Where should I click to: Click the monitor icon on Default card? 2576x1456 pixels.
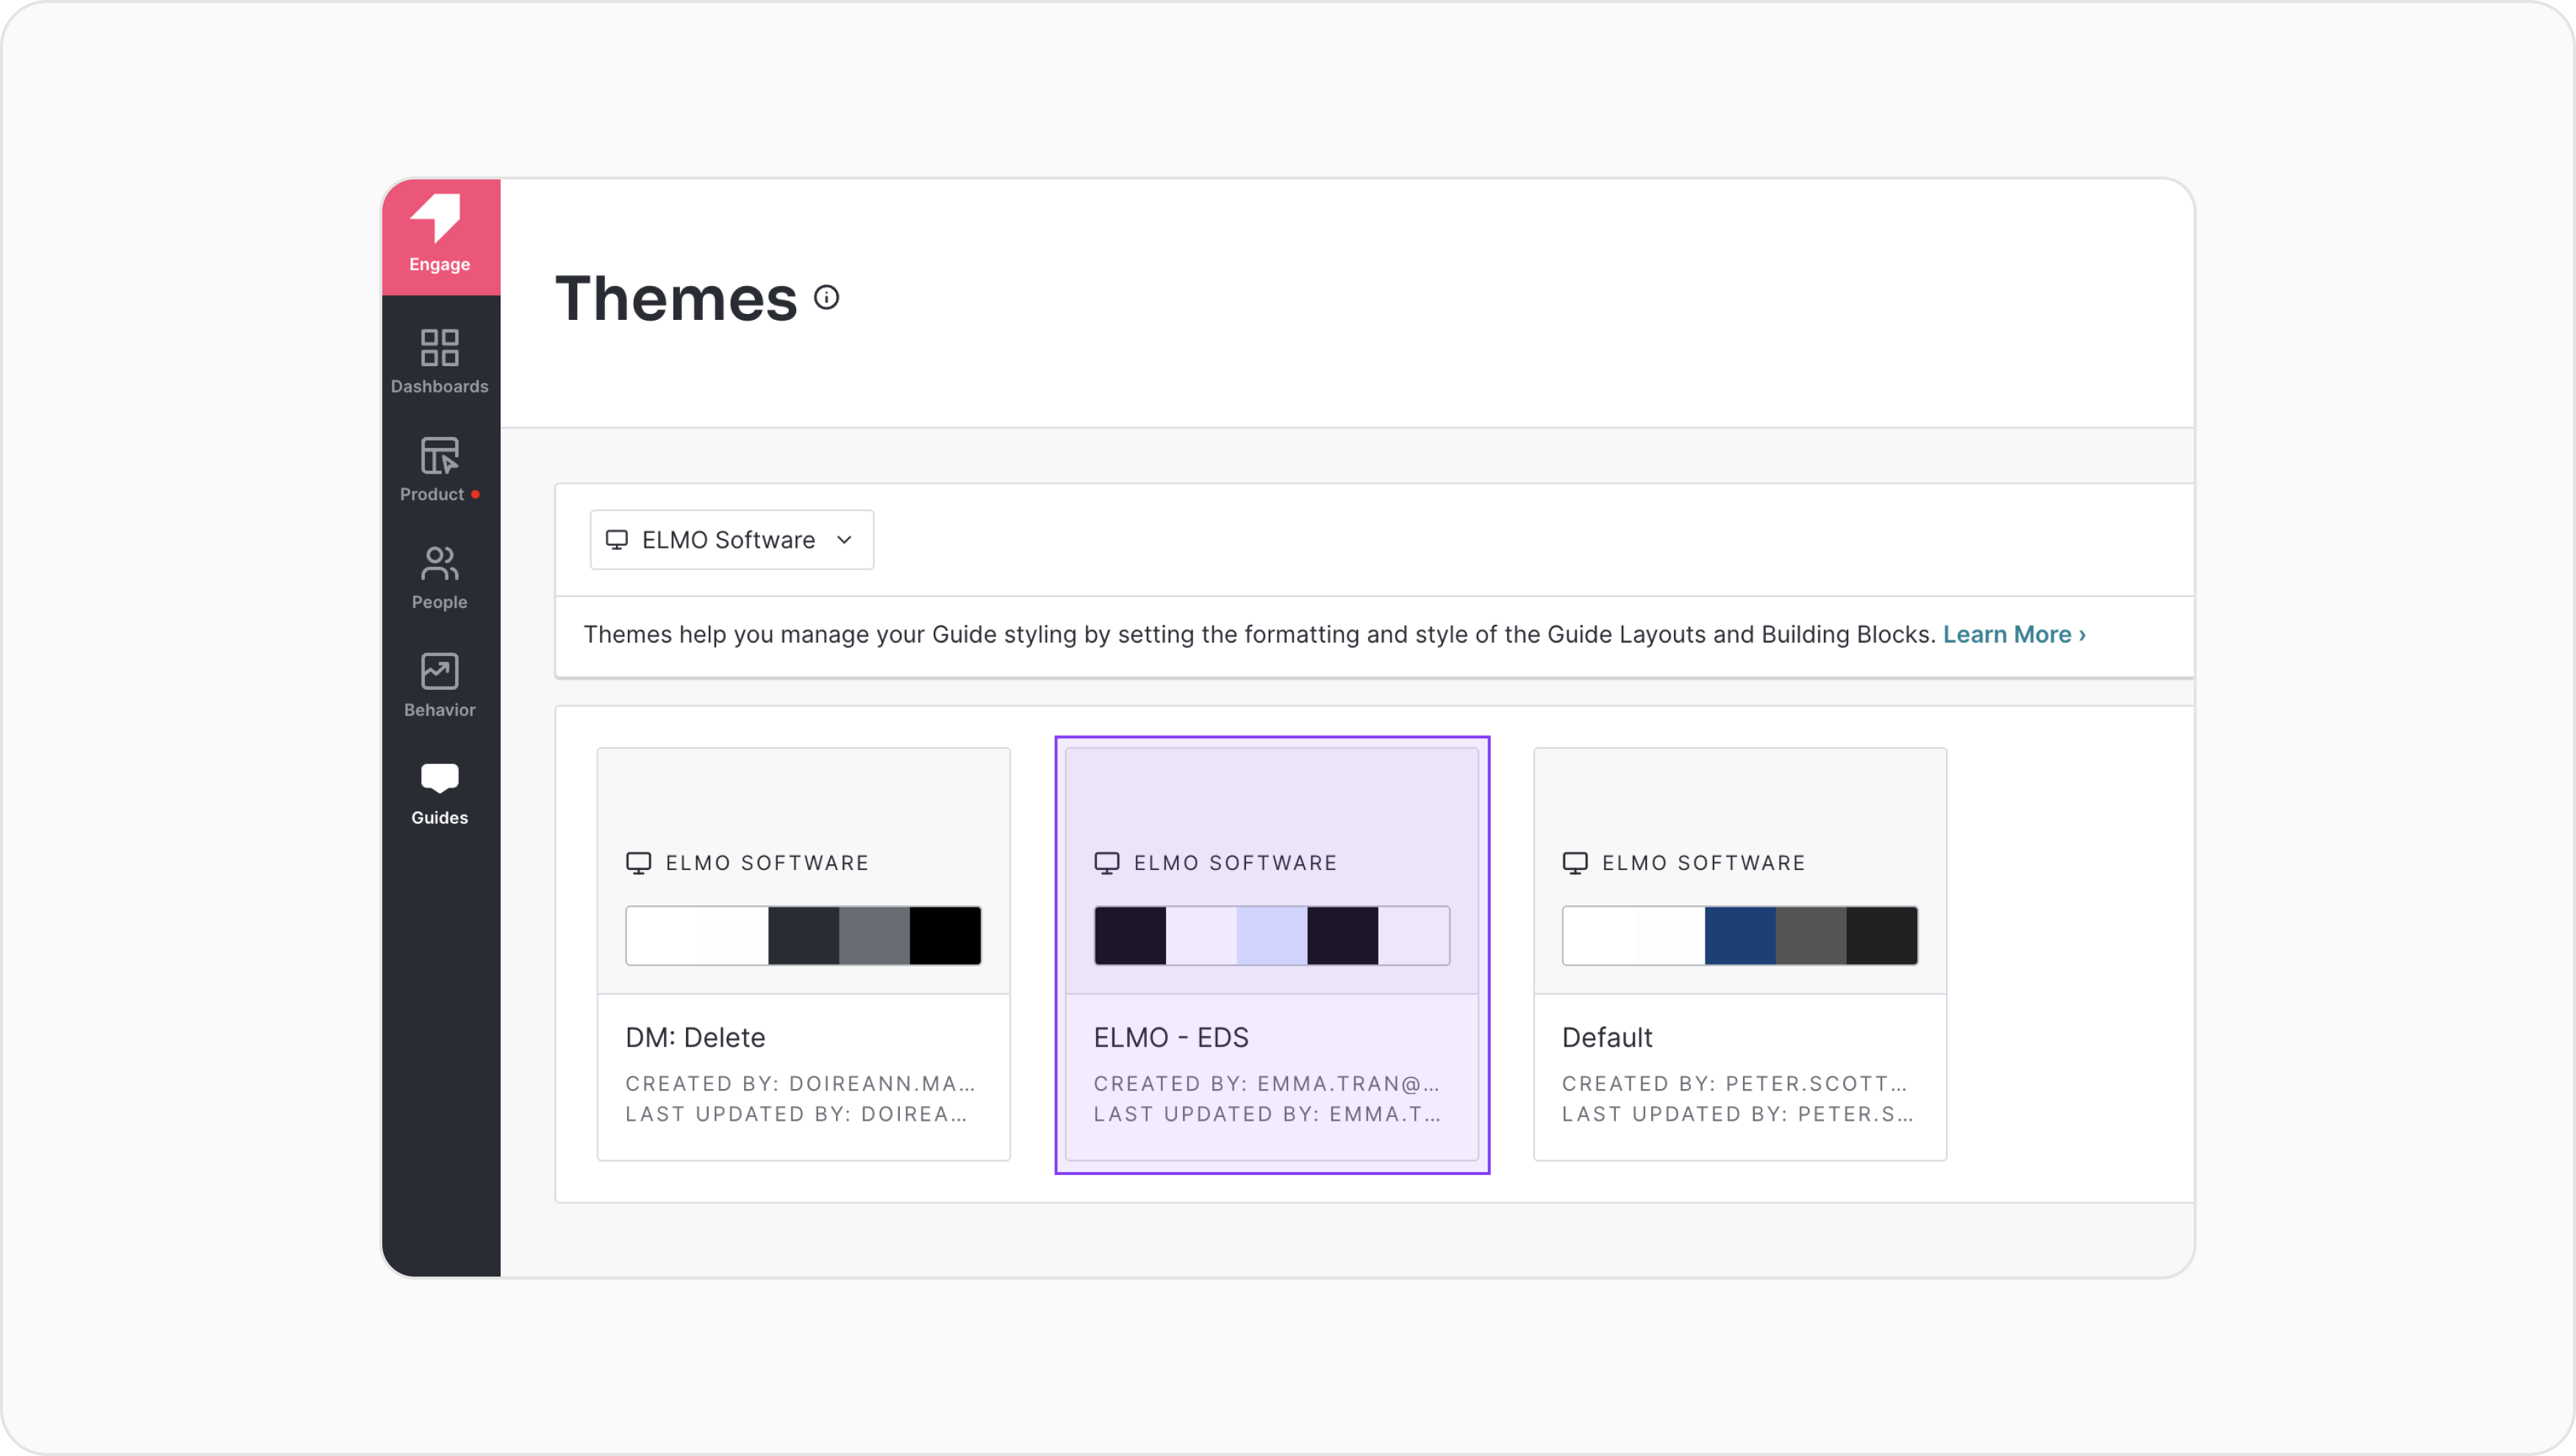(x=1574, y=863)
